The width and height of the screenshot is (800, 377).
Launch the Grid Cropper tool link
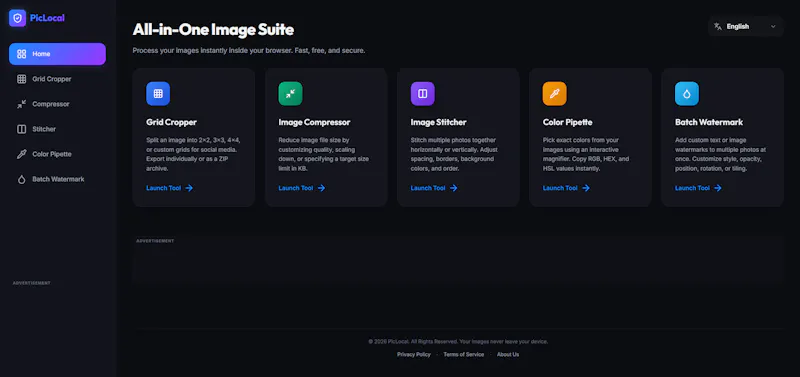[x=169, y=188]
